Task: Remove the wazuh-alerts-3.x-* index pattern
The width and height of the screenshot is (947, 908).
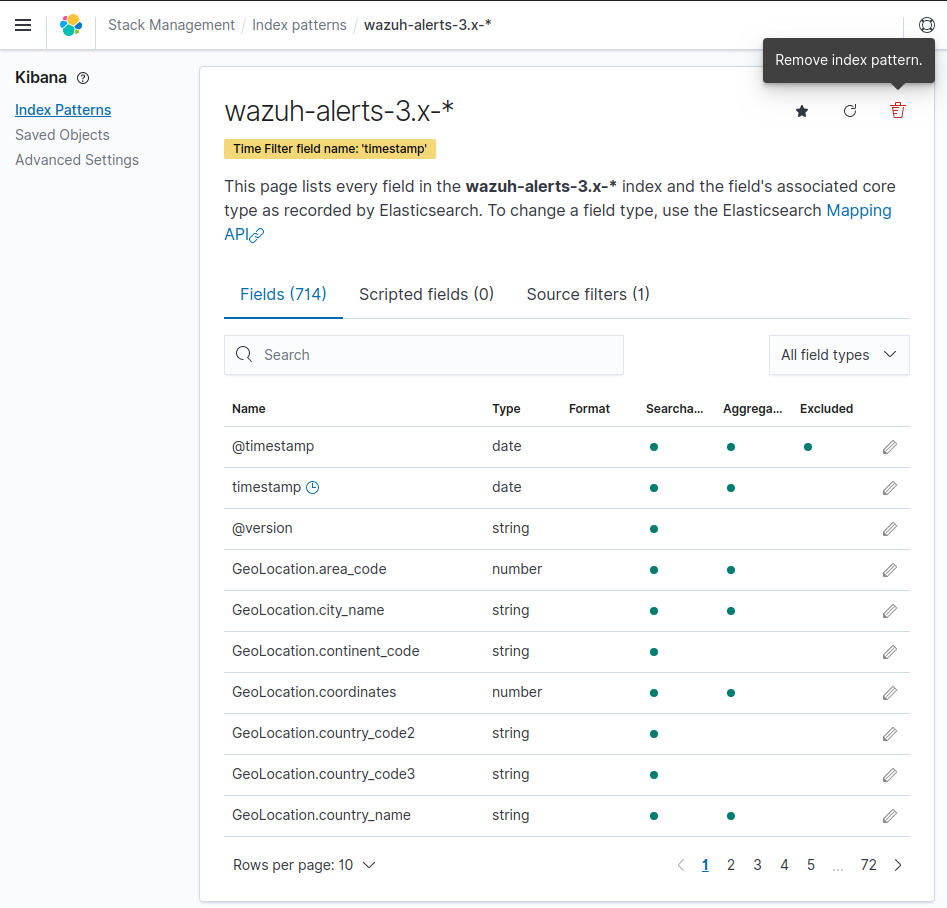Action: click(x=897, y=111)
